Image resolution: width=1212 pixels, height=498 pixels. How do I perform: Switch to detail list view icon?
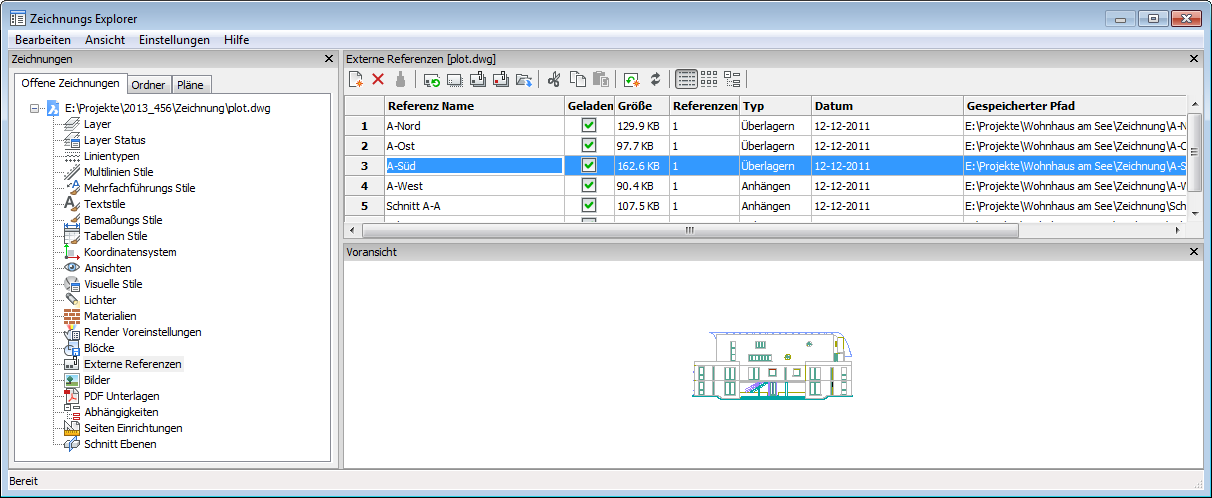click(686, 79)
